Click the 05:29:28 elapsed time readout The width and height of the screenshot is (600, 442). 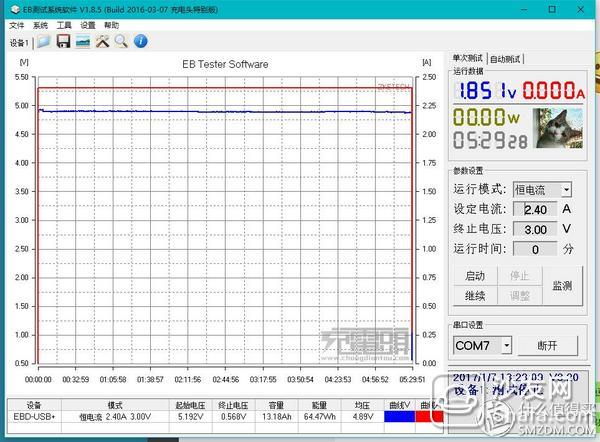[491, 140]
